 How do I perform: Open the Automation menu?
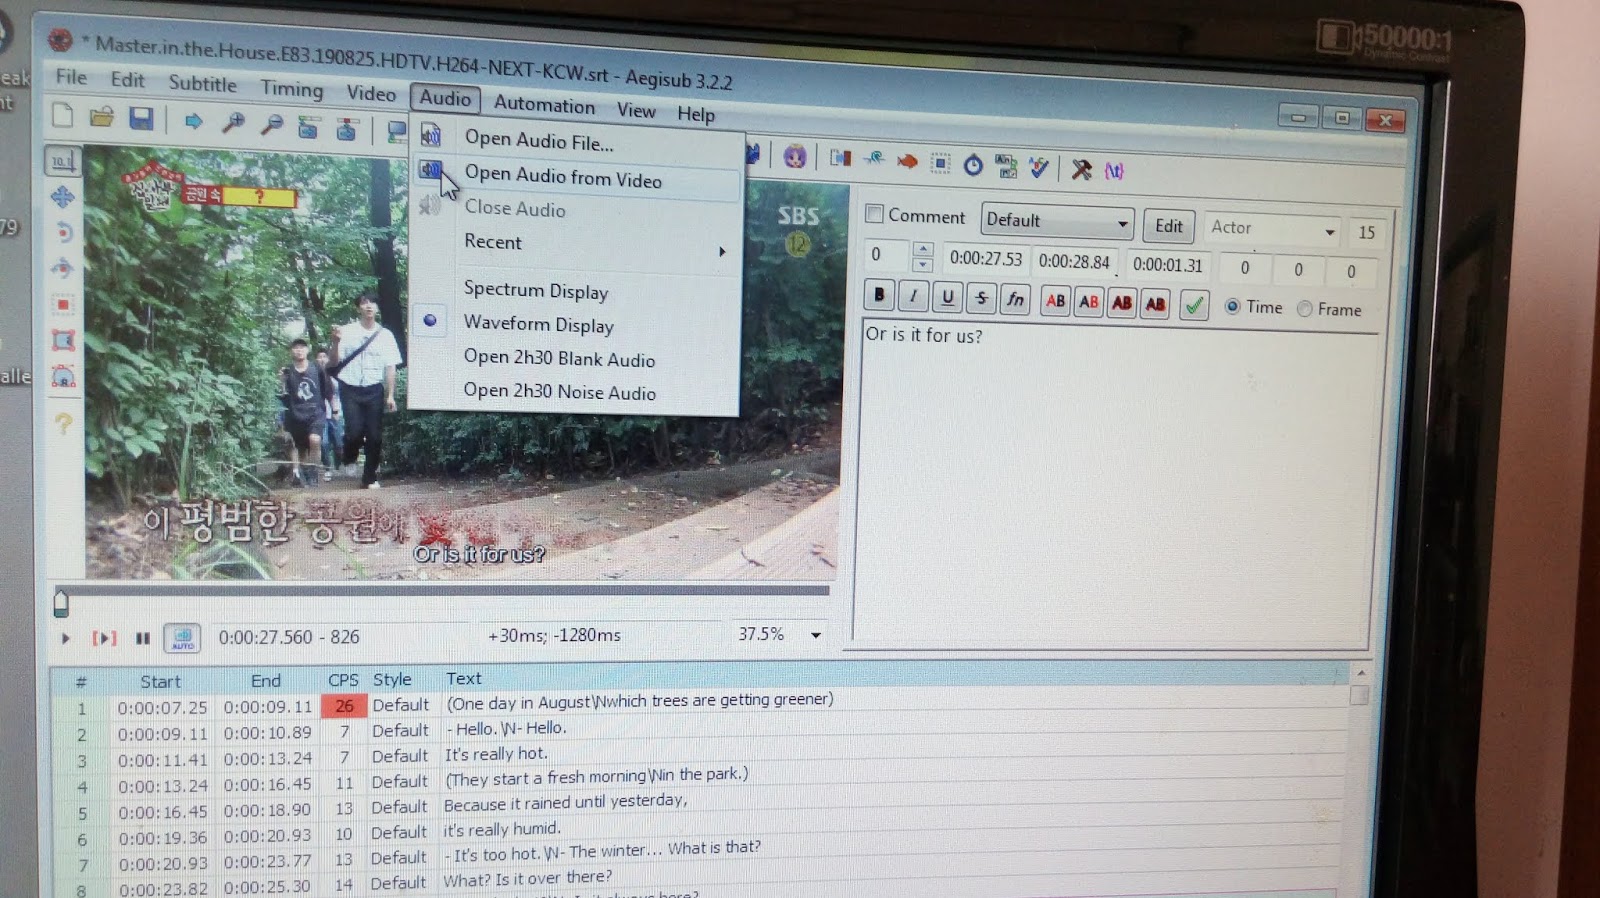coord(544,105)
